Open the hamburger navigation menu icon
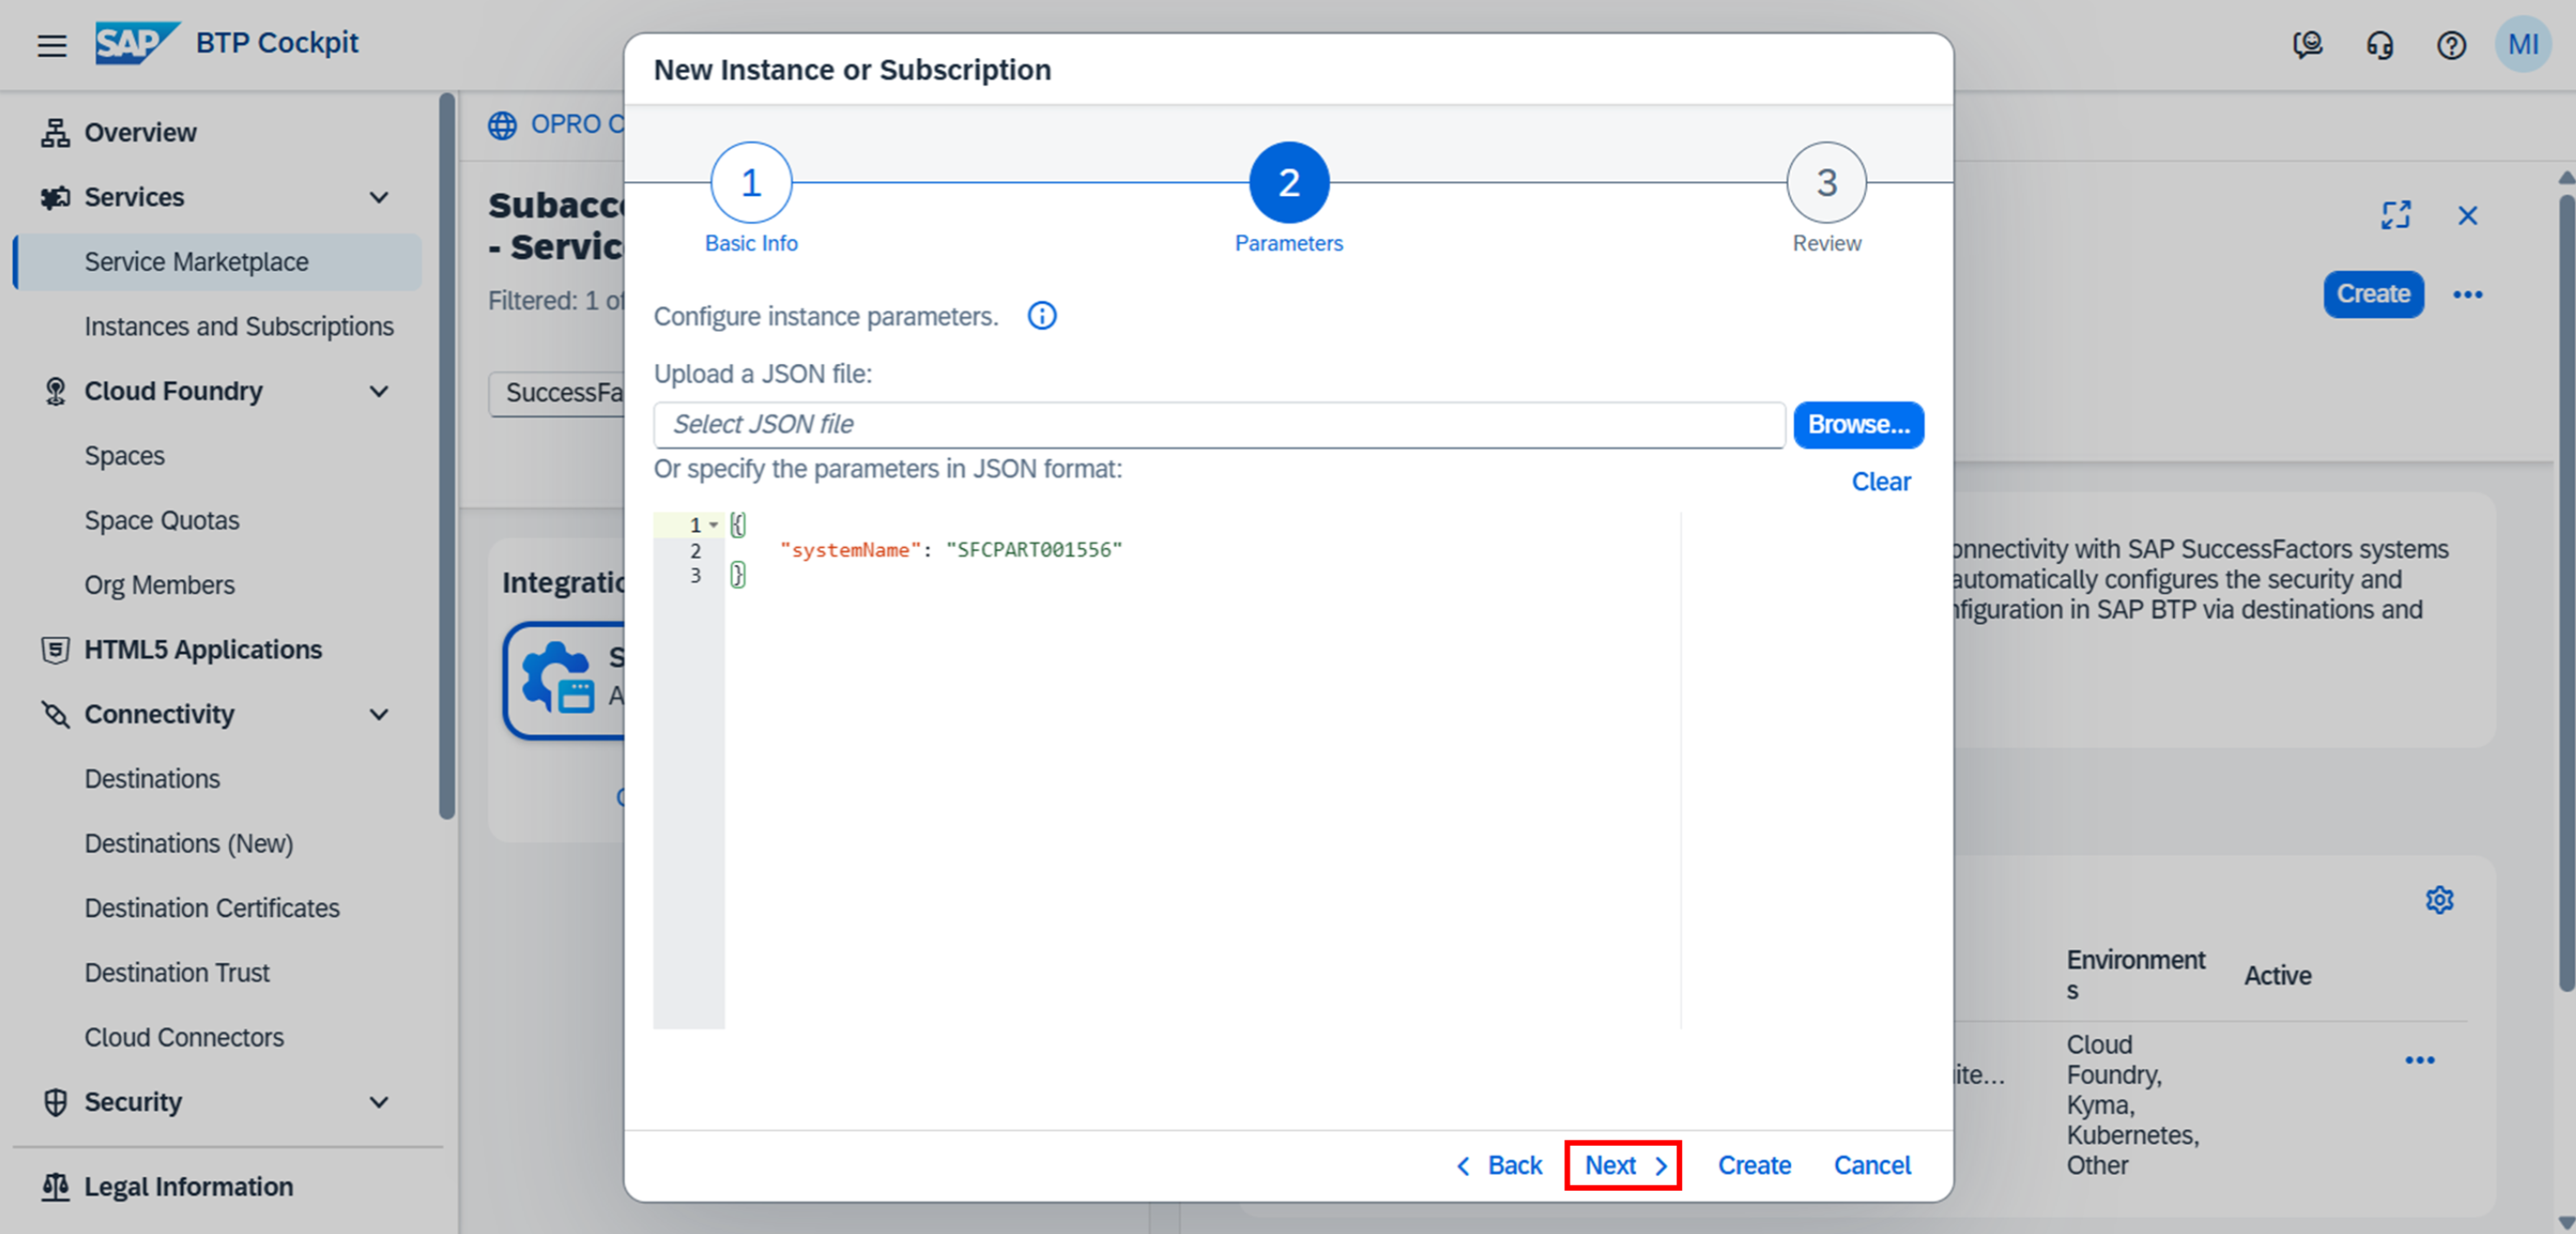 tap(52, 45)
